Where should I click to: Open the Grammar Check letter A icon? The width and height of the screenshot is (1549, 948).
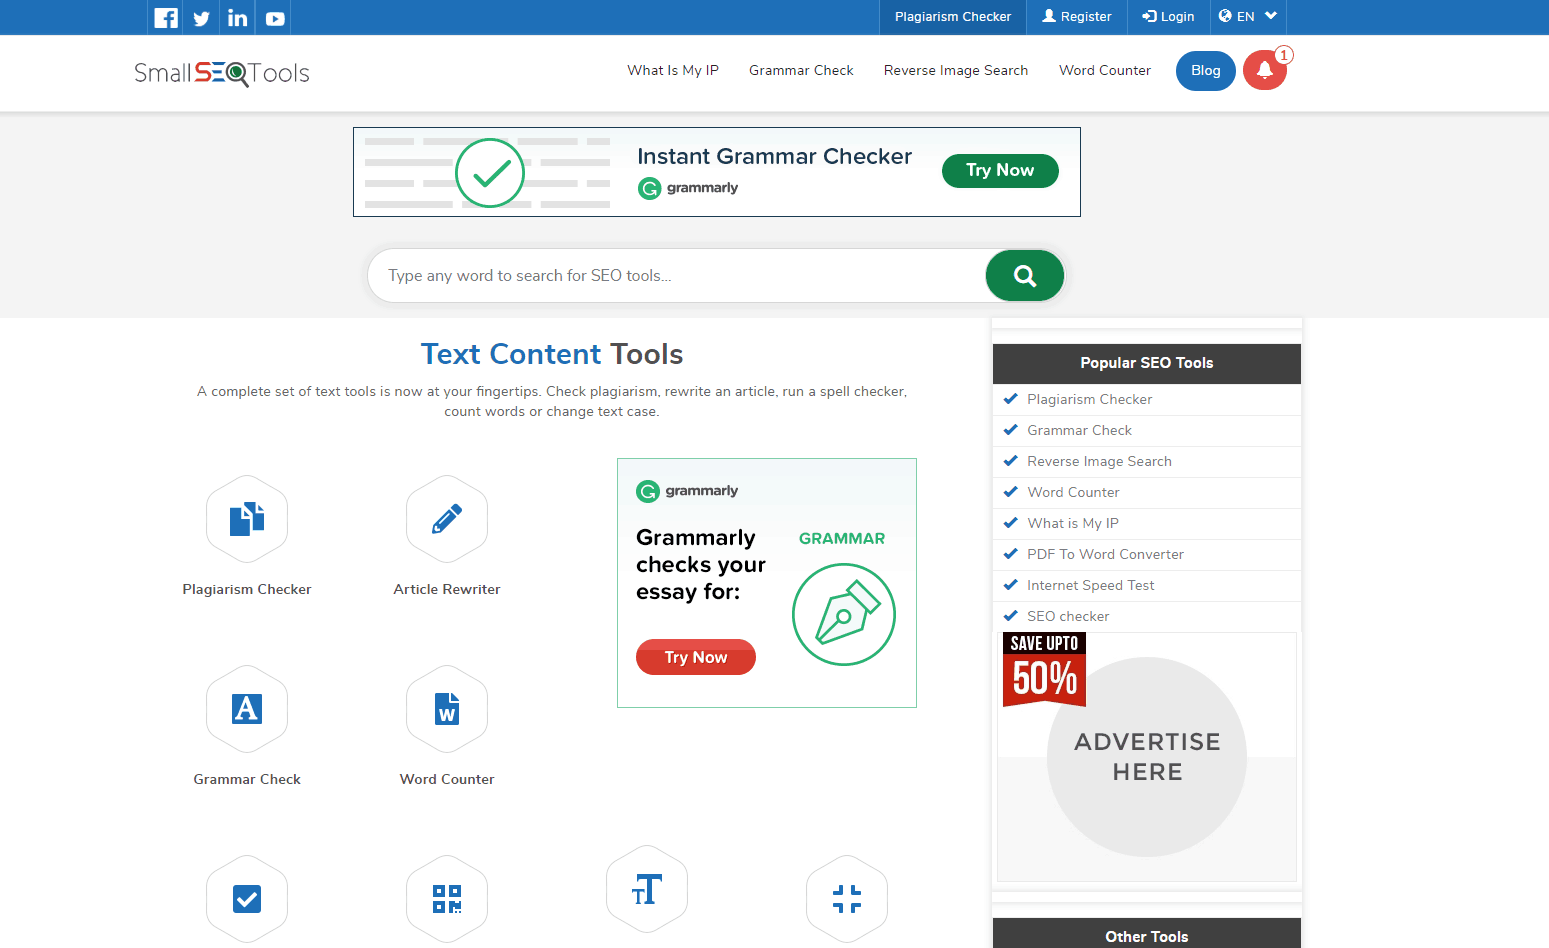247,709
